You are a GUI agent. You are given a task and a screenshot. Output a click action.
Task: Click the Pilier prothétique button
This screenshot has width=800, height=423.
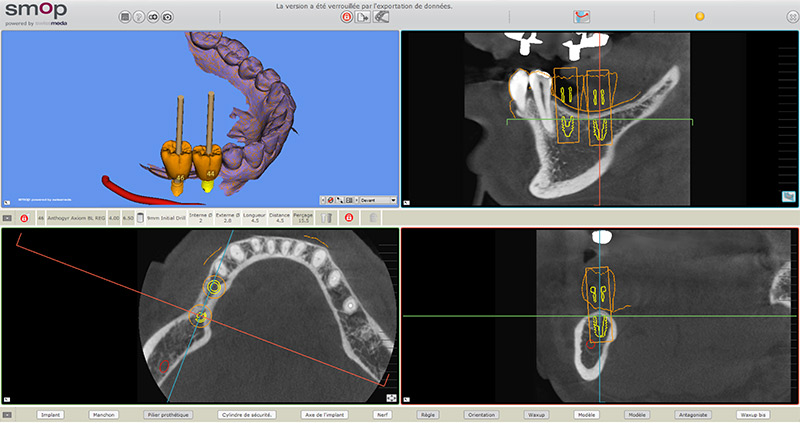pos(168,413)
